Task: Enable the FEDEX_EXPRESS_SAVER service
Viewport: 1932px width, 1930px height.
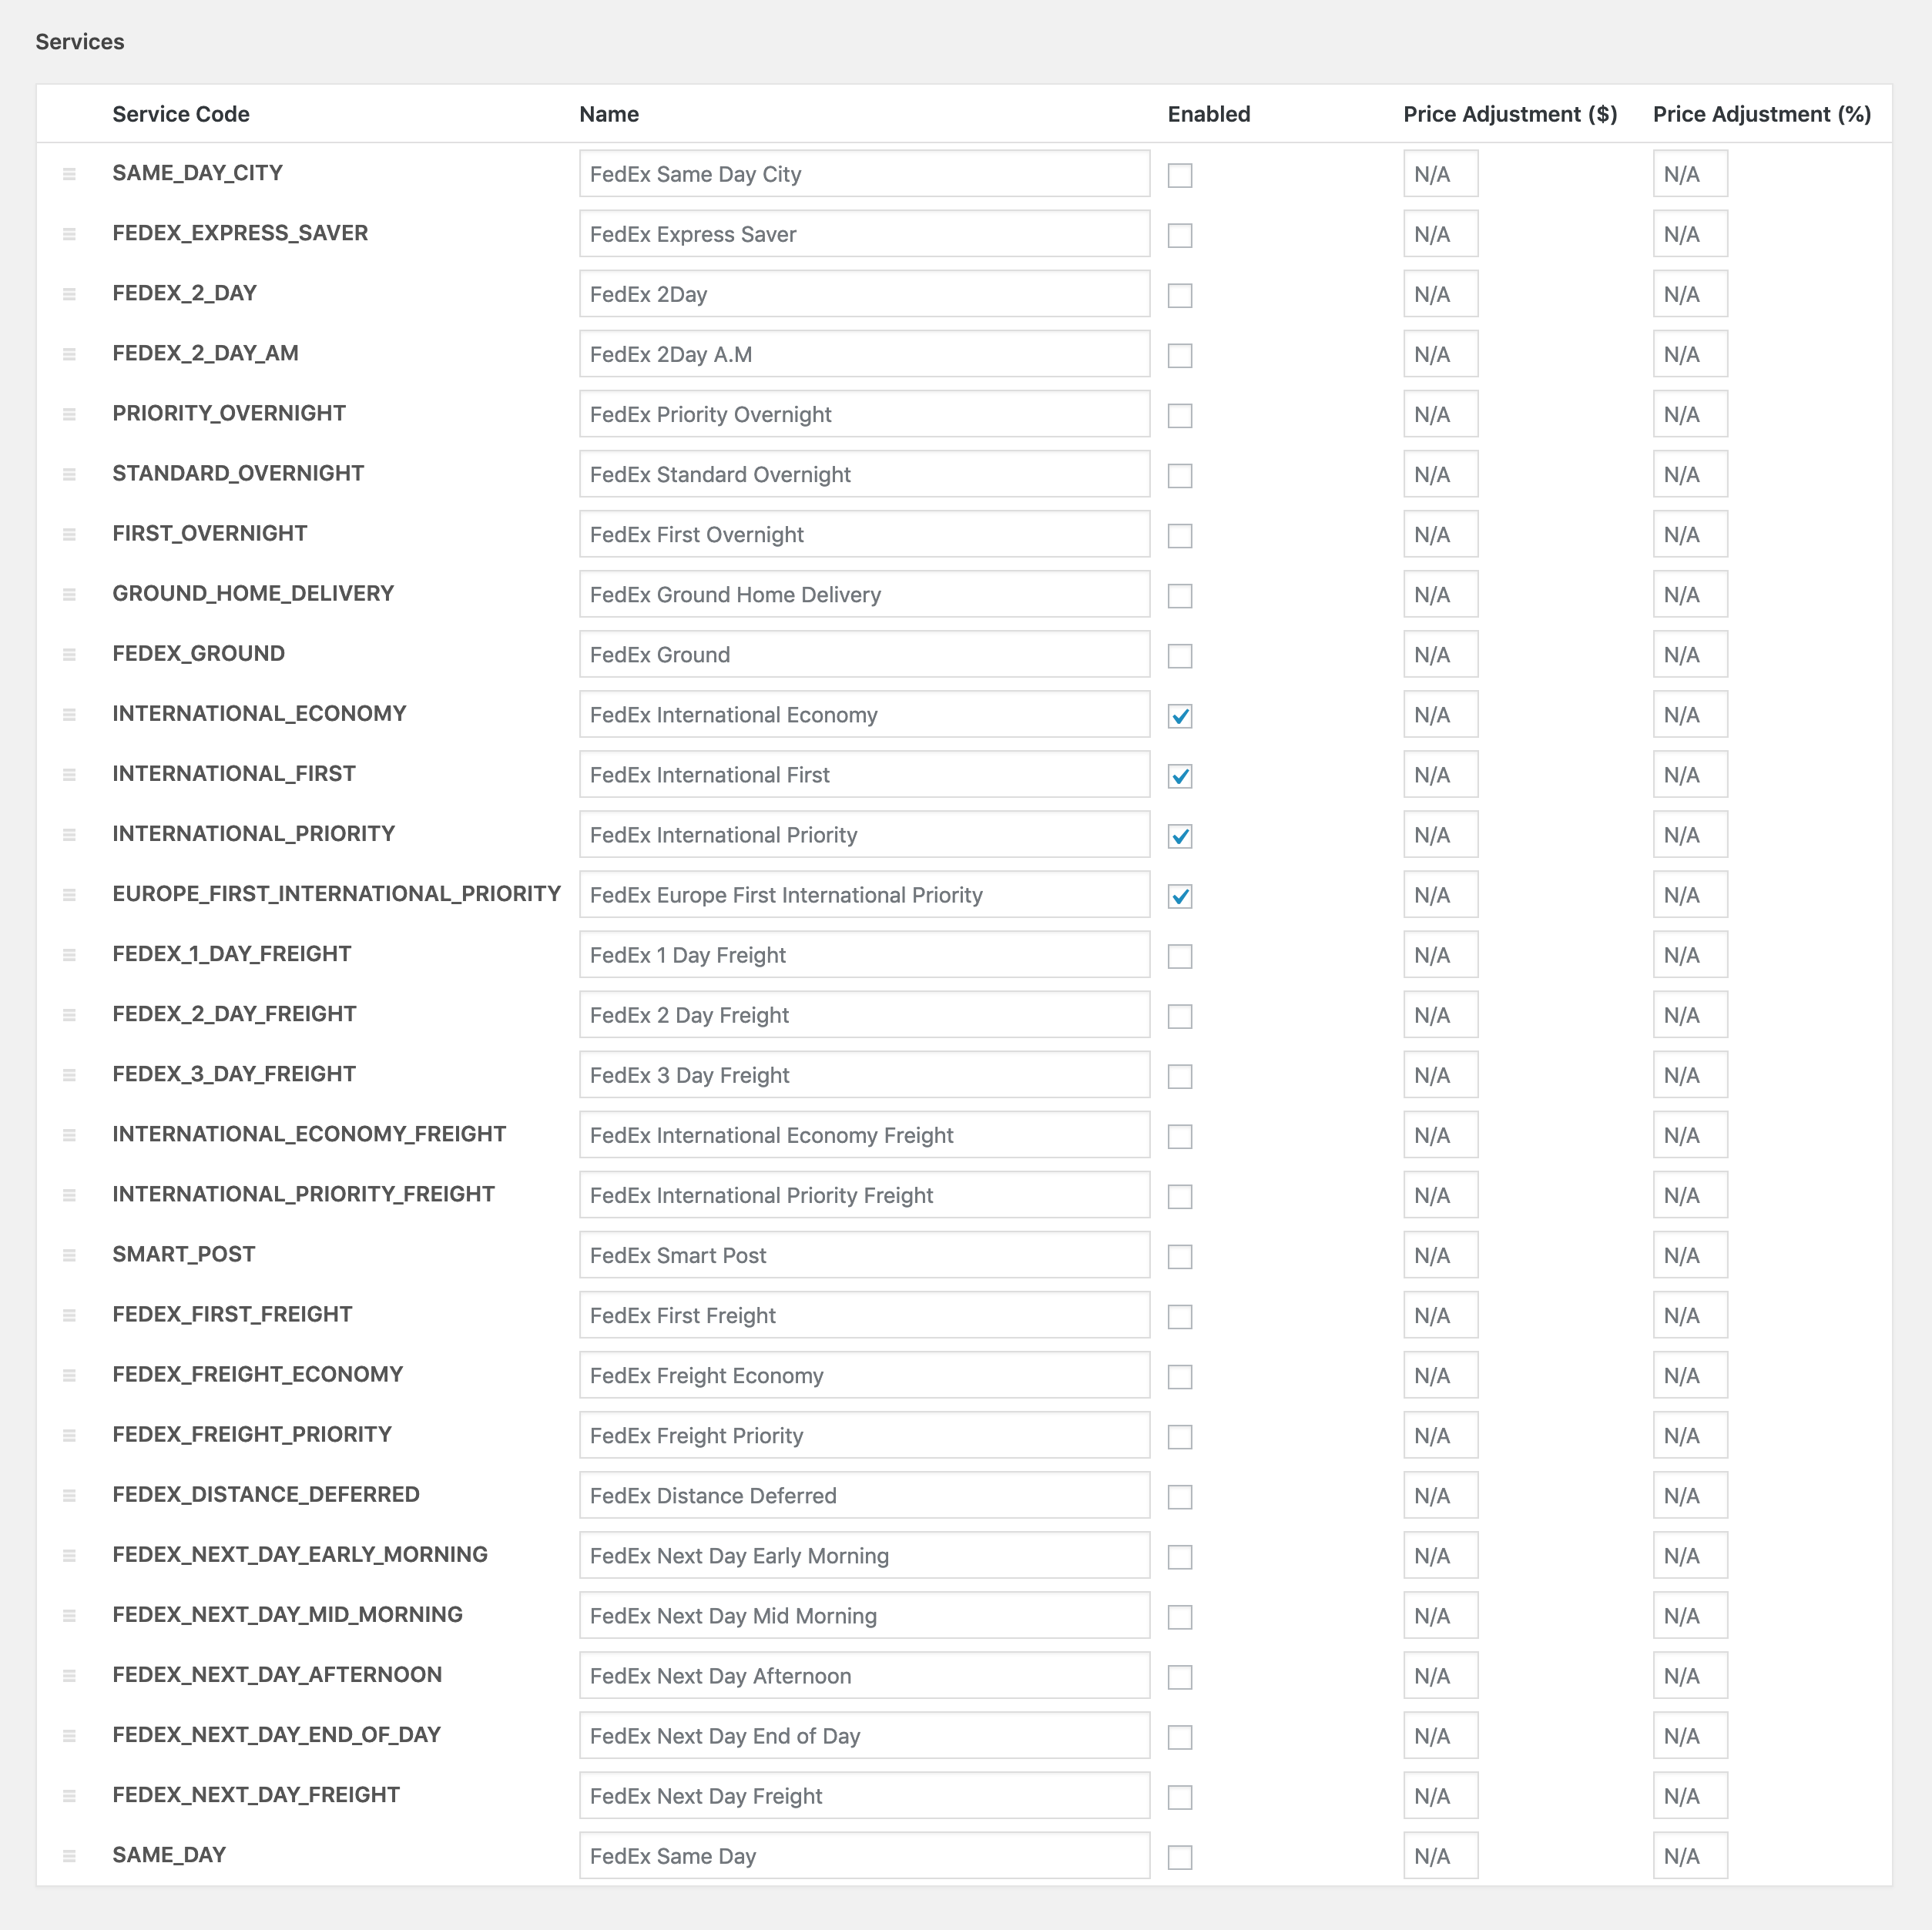Action: click(1181, 233)
